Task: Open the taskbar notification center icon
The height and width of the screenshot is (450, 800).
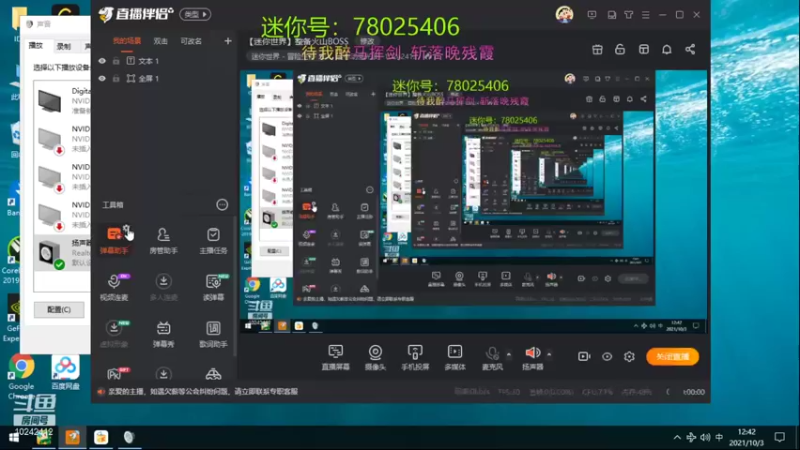Action: click(780, 437)
